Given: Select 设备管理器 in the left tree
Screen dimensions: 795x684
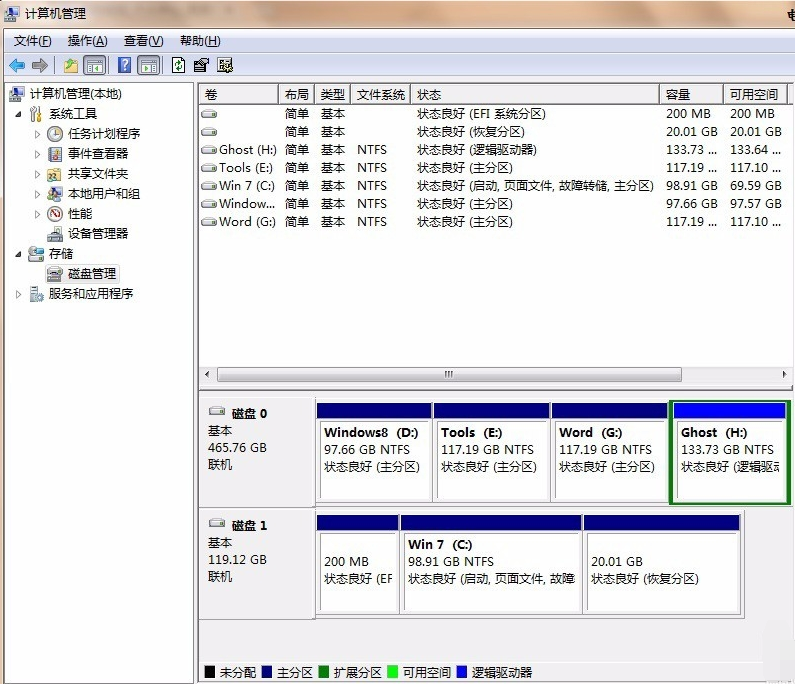Looking at the screenshot, I should (97, 233).
